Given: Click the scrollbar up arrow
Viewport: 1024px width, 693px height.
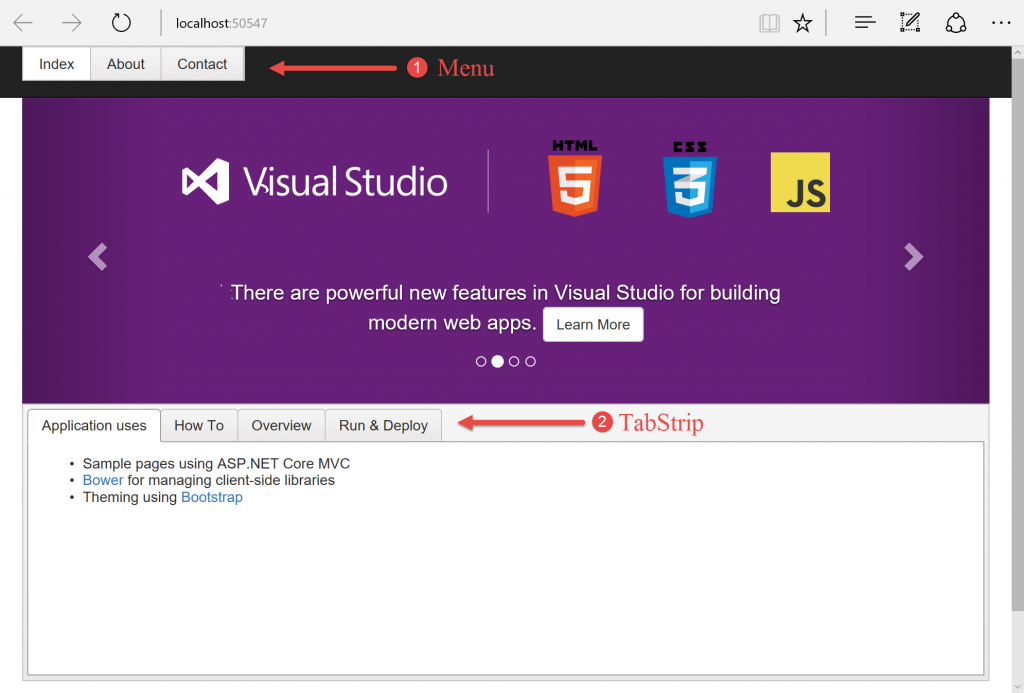Looking at the screenshot, I should tap(1017, 52).
